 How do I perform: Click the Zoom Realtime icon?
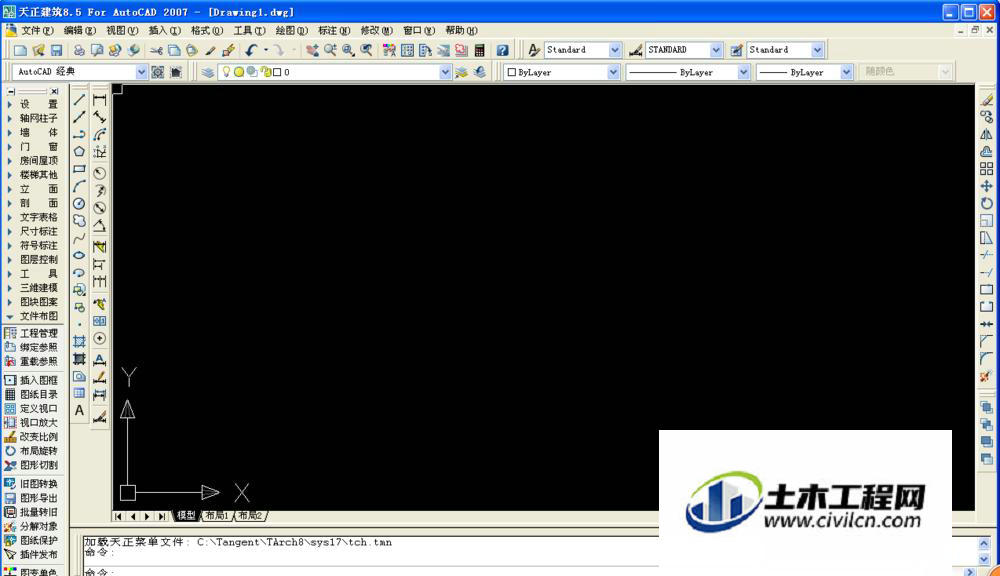pyautogui.click(x=330, y=50)
